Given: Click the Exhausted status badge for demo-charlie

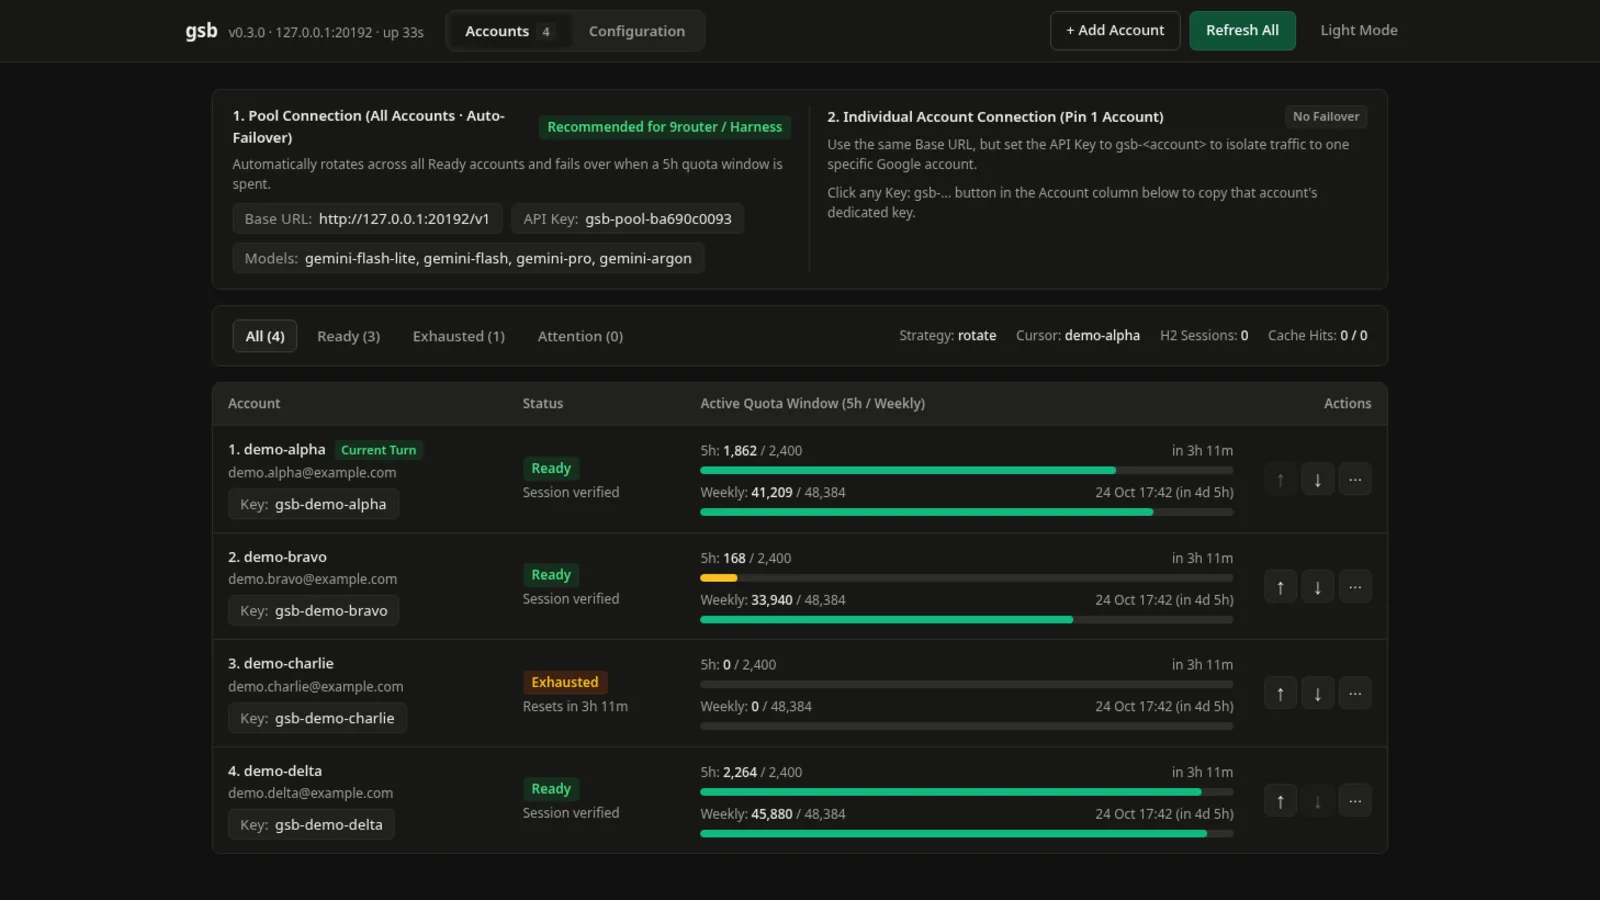Looking at the screenshot, I should point(565,682).
